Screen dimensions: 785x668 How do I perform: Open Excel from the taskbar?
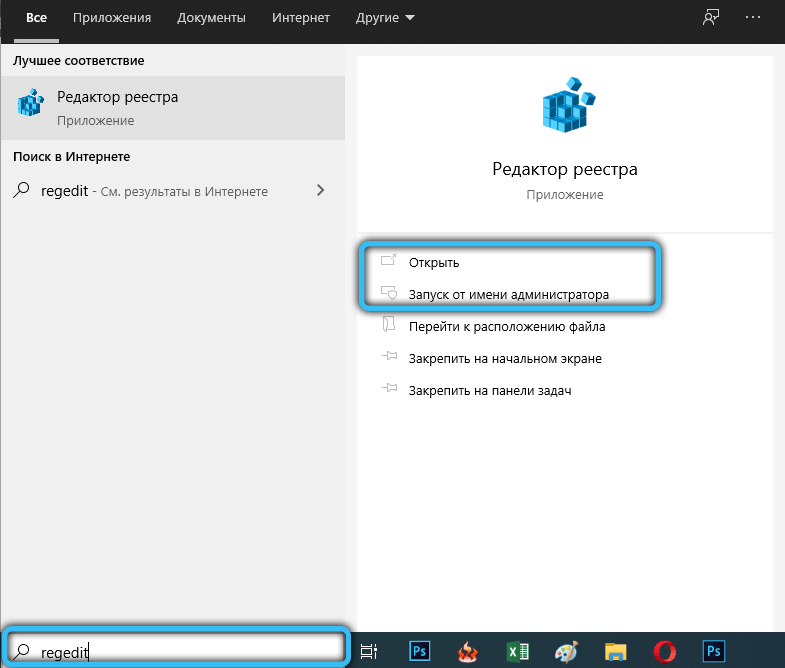click(x=518, y=651)
